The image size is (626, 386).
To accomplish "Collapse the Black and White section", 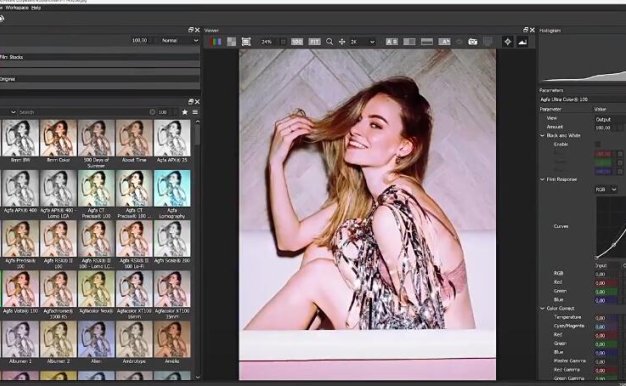I will pos(543,136).
